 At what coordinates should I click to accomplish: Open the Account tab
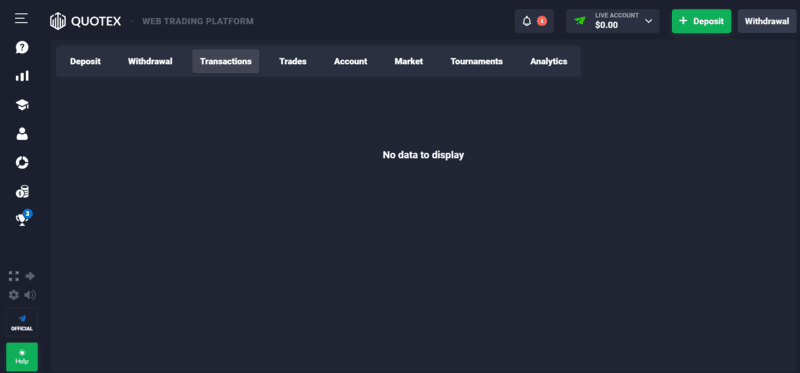click(x=351, y=61)
